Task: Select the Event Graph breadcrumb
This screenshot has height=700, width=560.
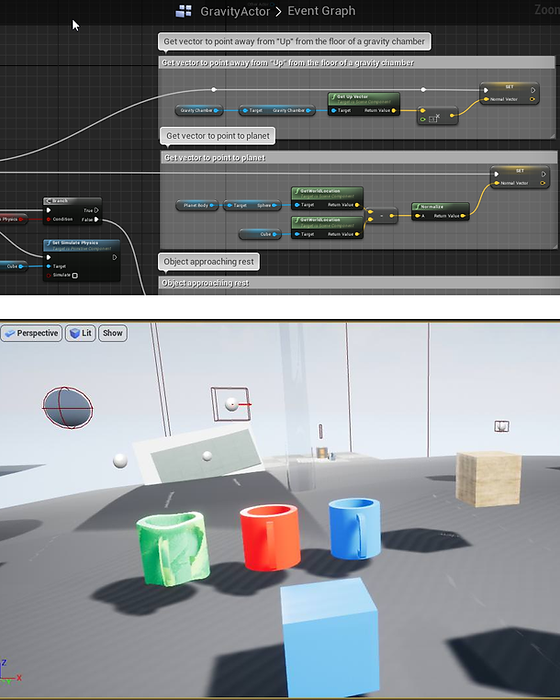Action: click(322, 11)
